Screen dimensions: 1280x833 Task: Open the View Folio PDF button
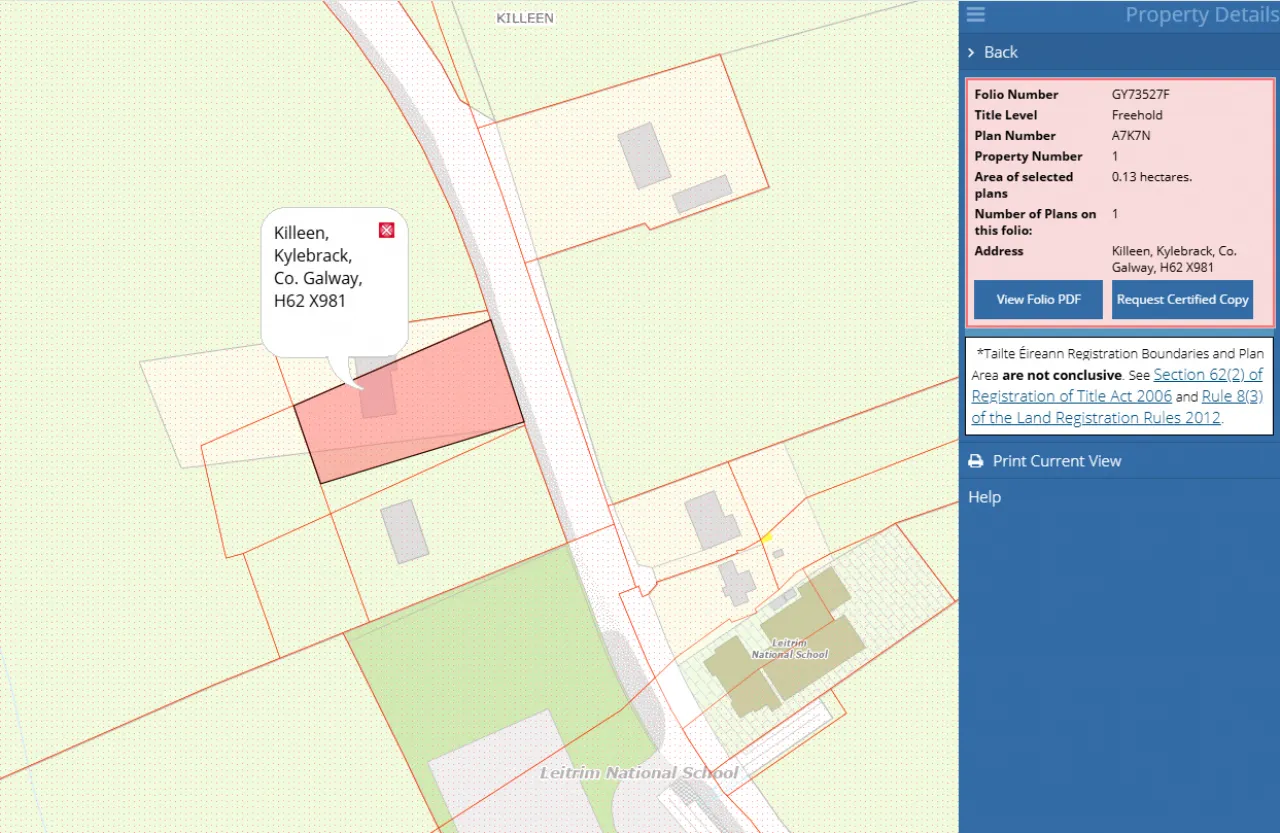click(x=1038, y=300)
